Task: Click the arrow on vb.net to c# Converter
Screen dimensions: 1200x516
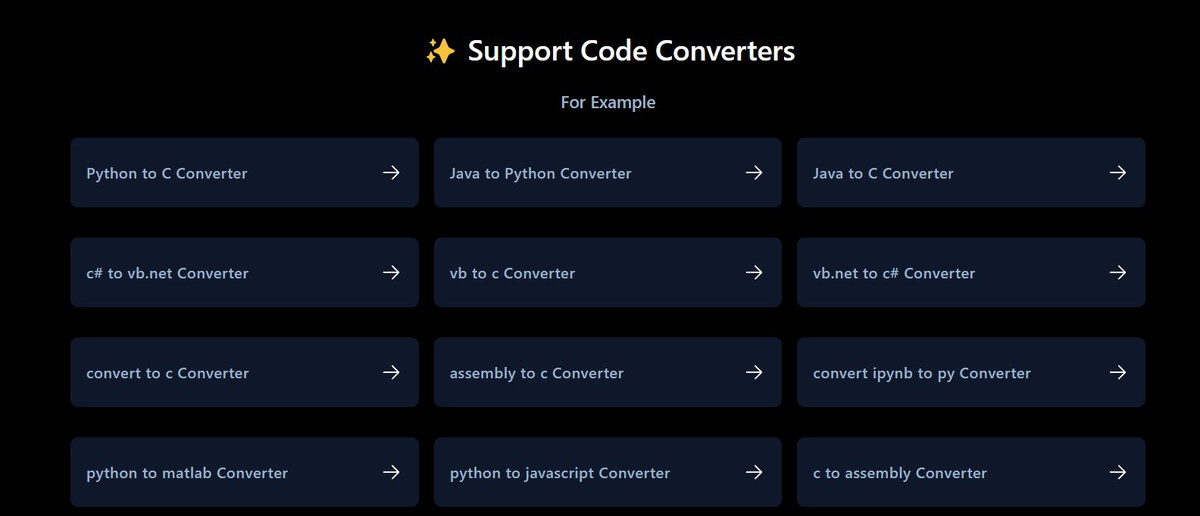Action: tap(1118, 273)
